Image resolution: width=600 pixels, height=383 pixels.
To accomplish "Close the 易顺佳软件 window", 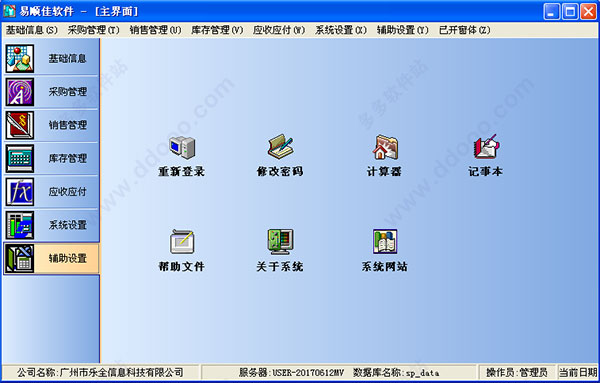I will (588, 11).
